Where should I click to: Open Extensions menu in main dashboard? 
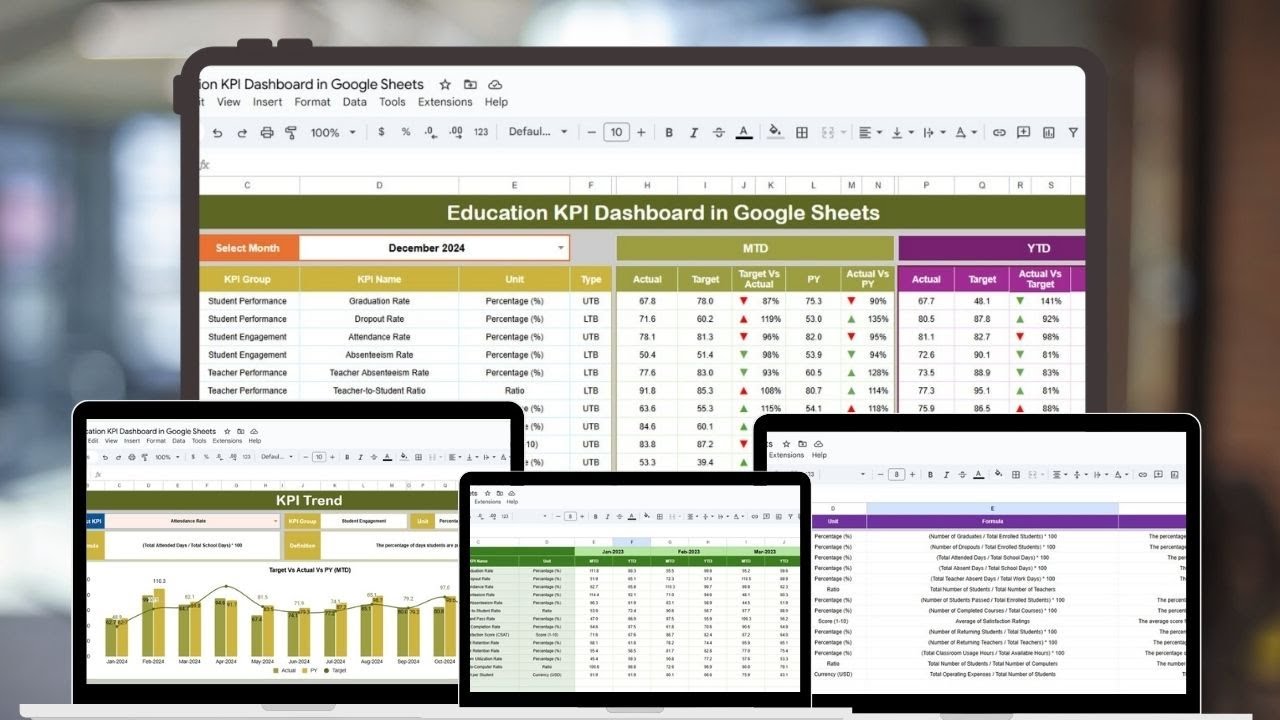[x=445, y=102]
